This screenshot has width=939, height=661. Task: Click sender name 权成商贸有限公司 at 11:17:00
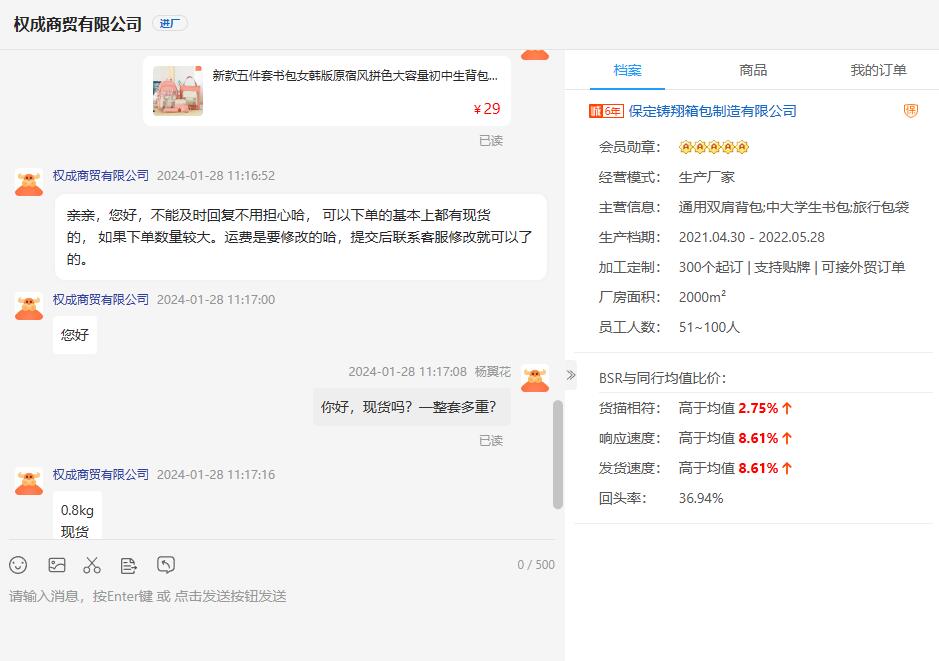(101, 299)
